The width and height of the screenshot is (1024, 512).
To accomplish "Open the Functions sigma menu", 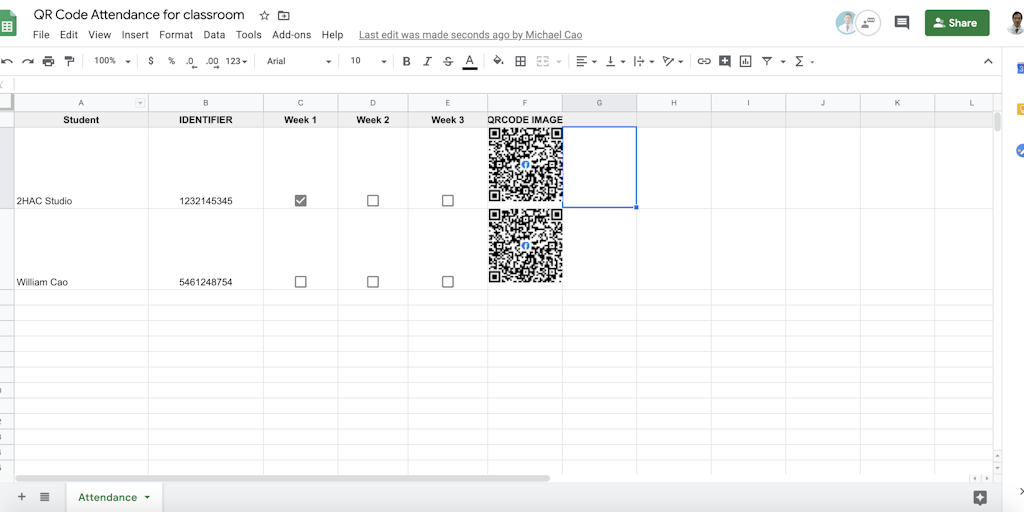I will click(799, 61).
